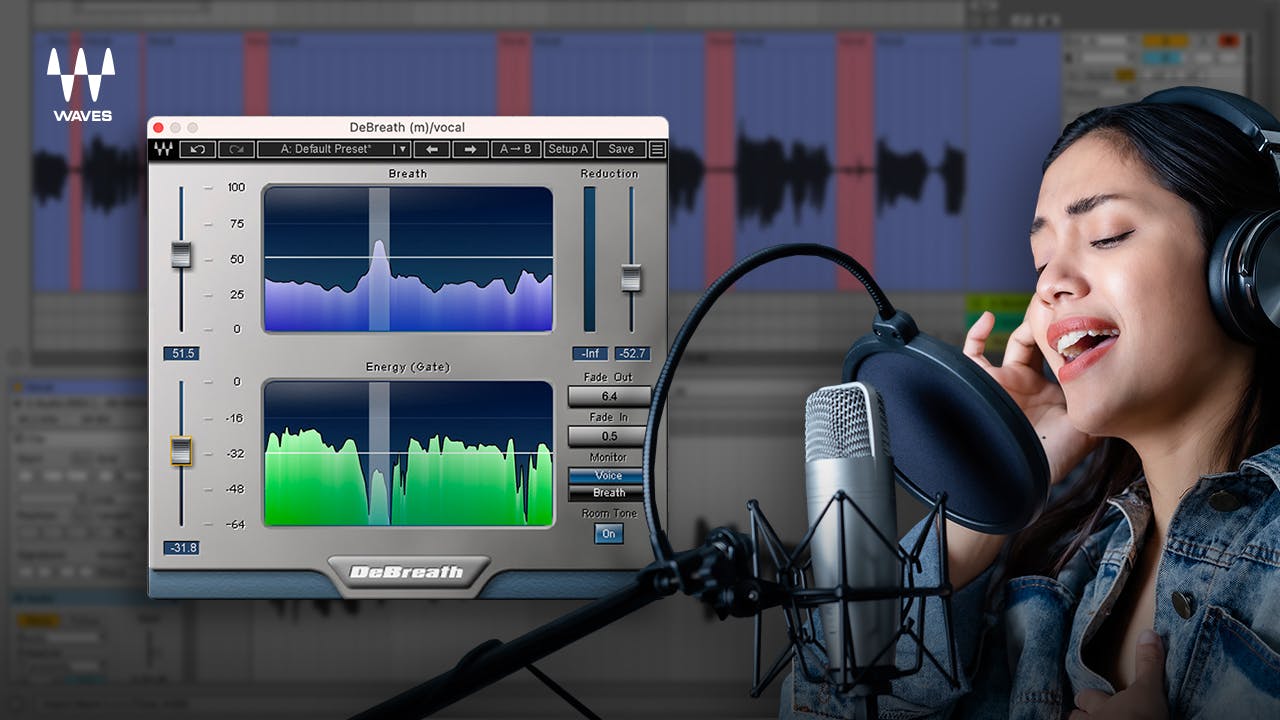This screenshot has width=1280, height=720.
Task: Save the current DeBreath preset
Action: 621,149
